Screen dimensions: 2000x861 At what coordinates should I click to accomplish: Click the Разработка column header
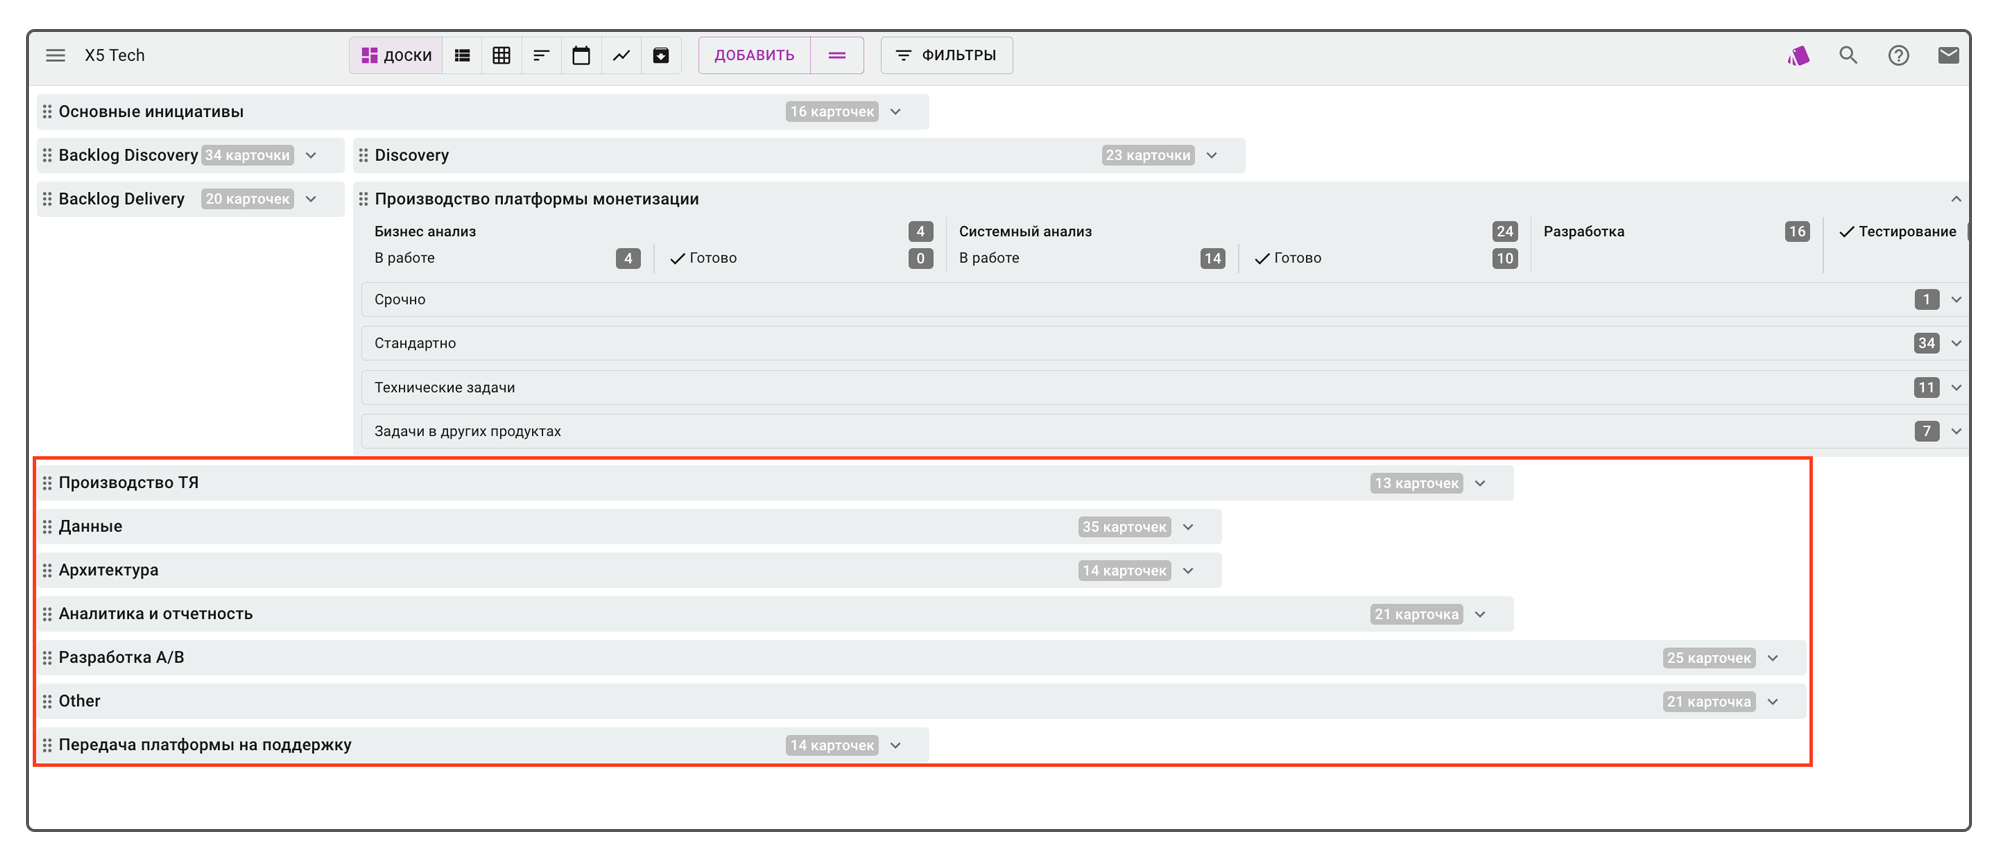tap(1584, 232)
